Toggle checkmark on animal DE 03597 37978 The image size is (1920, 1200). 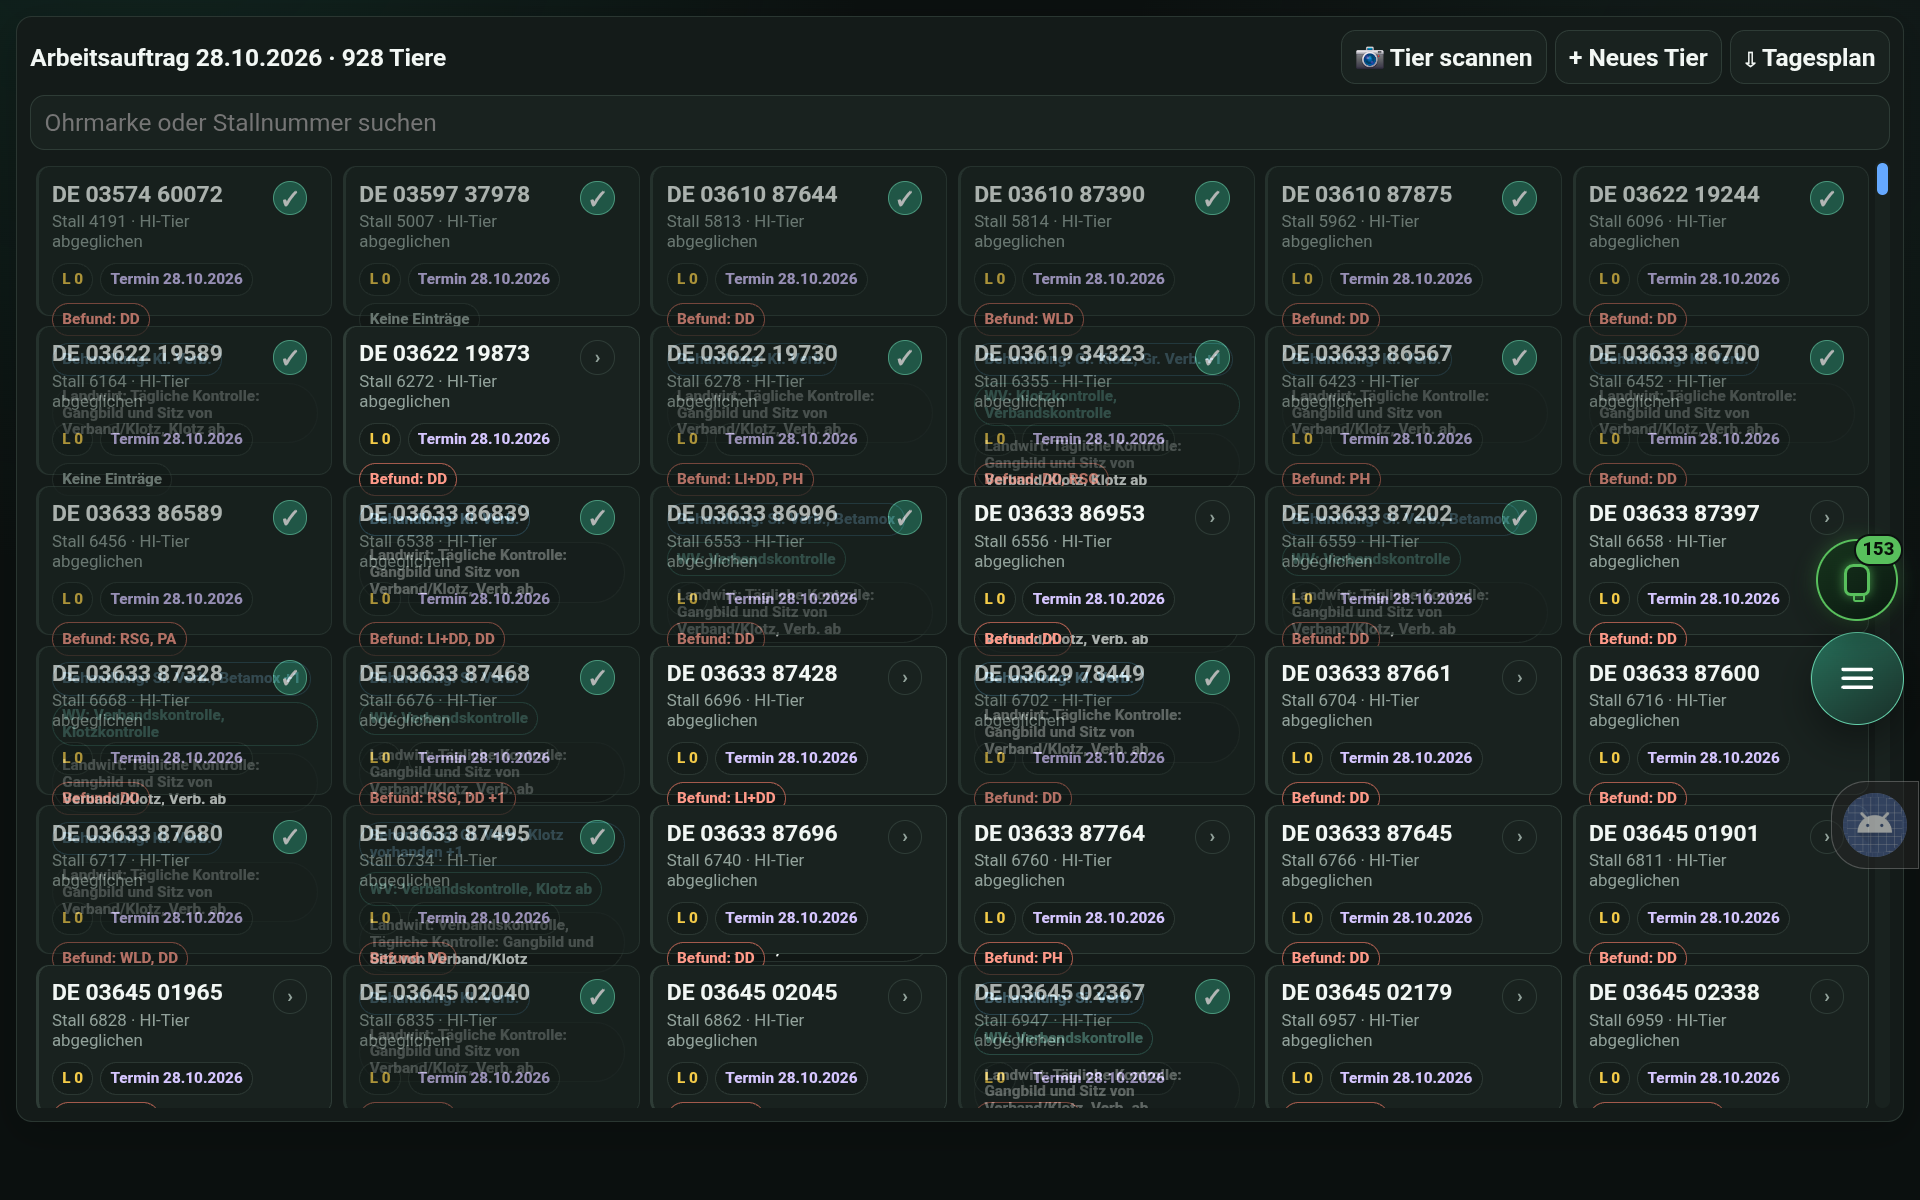pyautogui.click(x=597, y=198)
